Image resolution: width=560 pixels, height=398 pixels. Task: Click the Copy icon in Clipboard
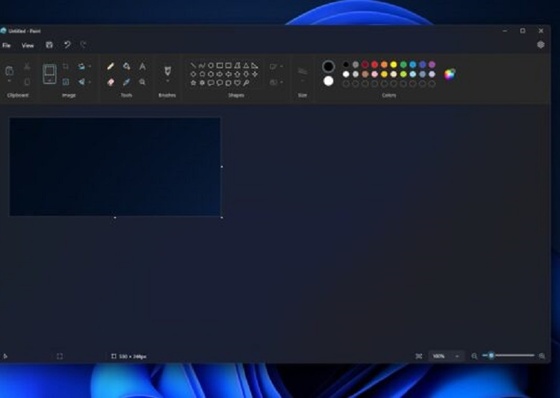27,82
